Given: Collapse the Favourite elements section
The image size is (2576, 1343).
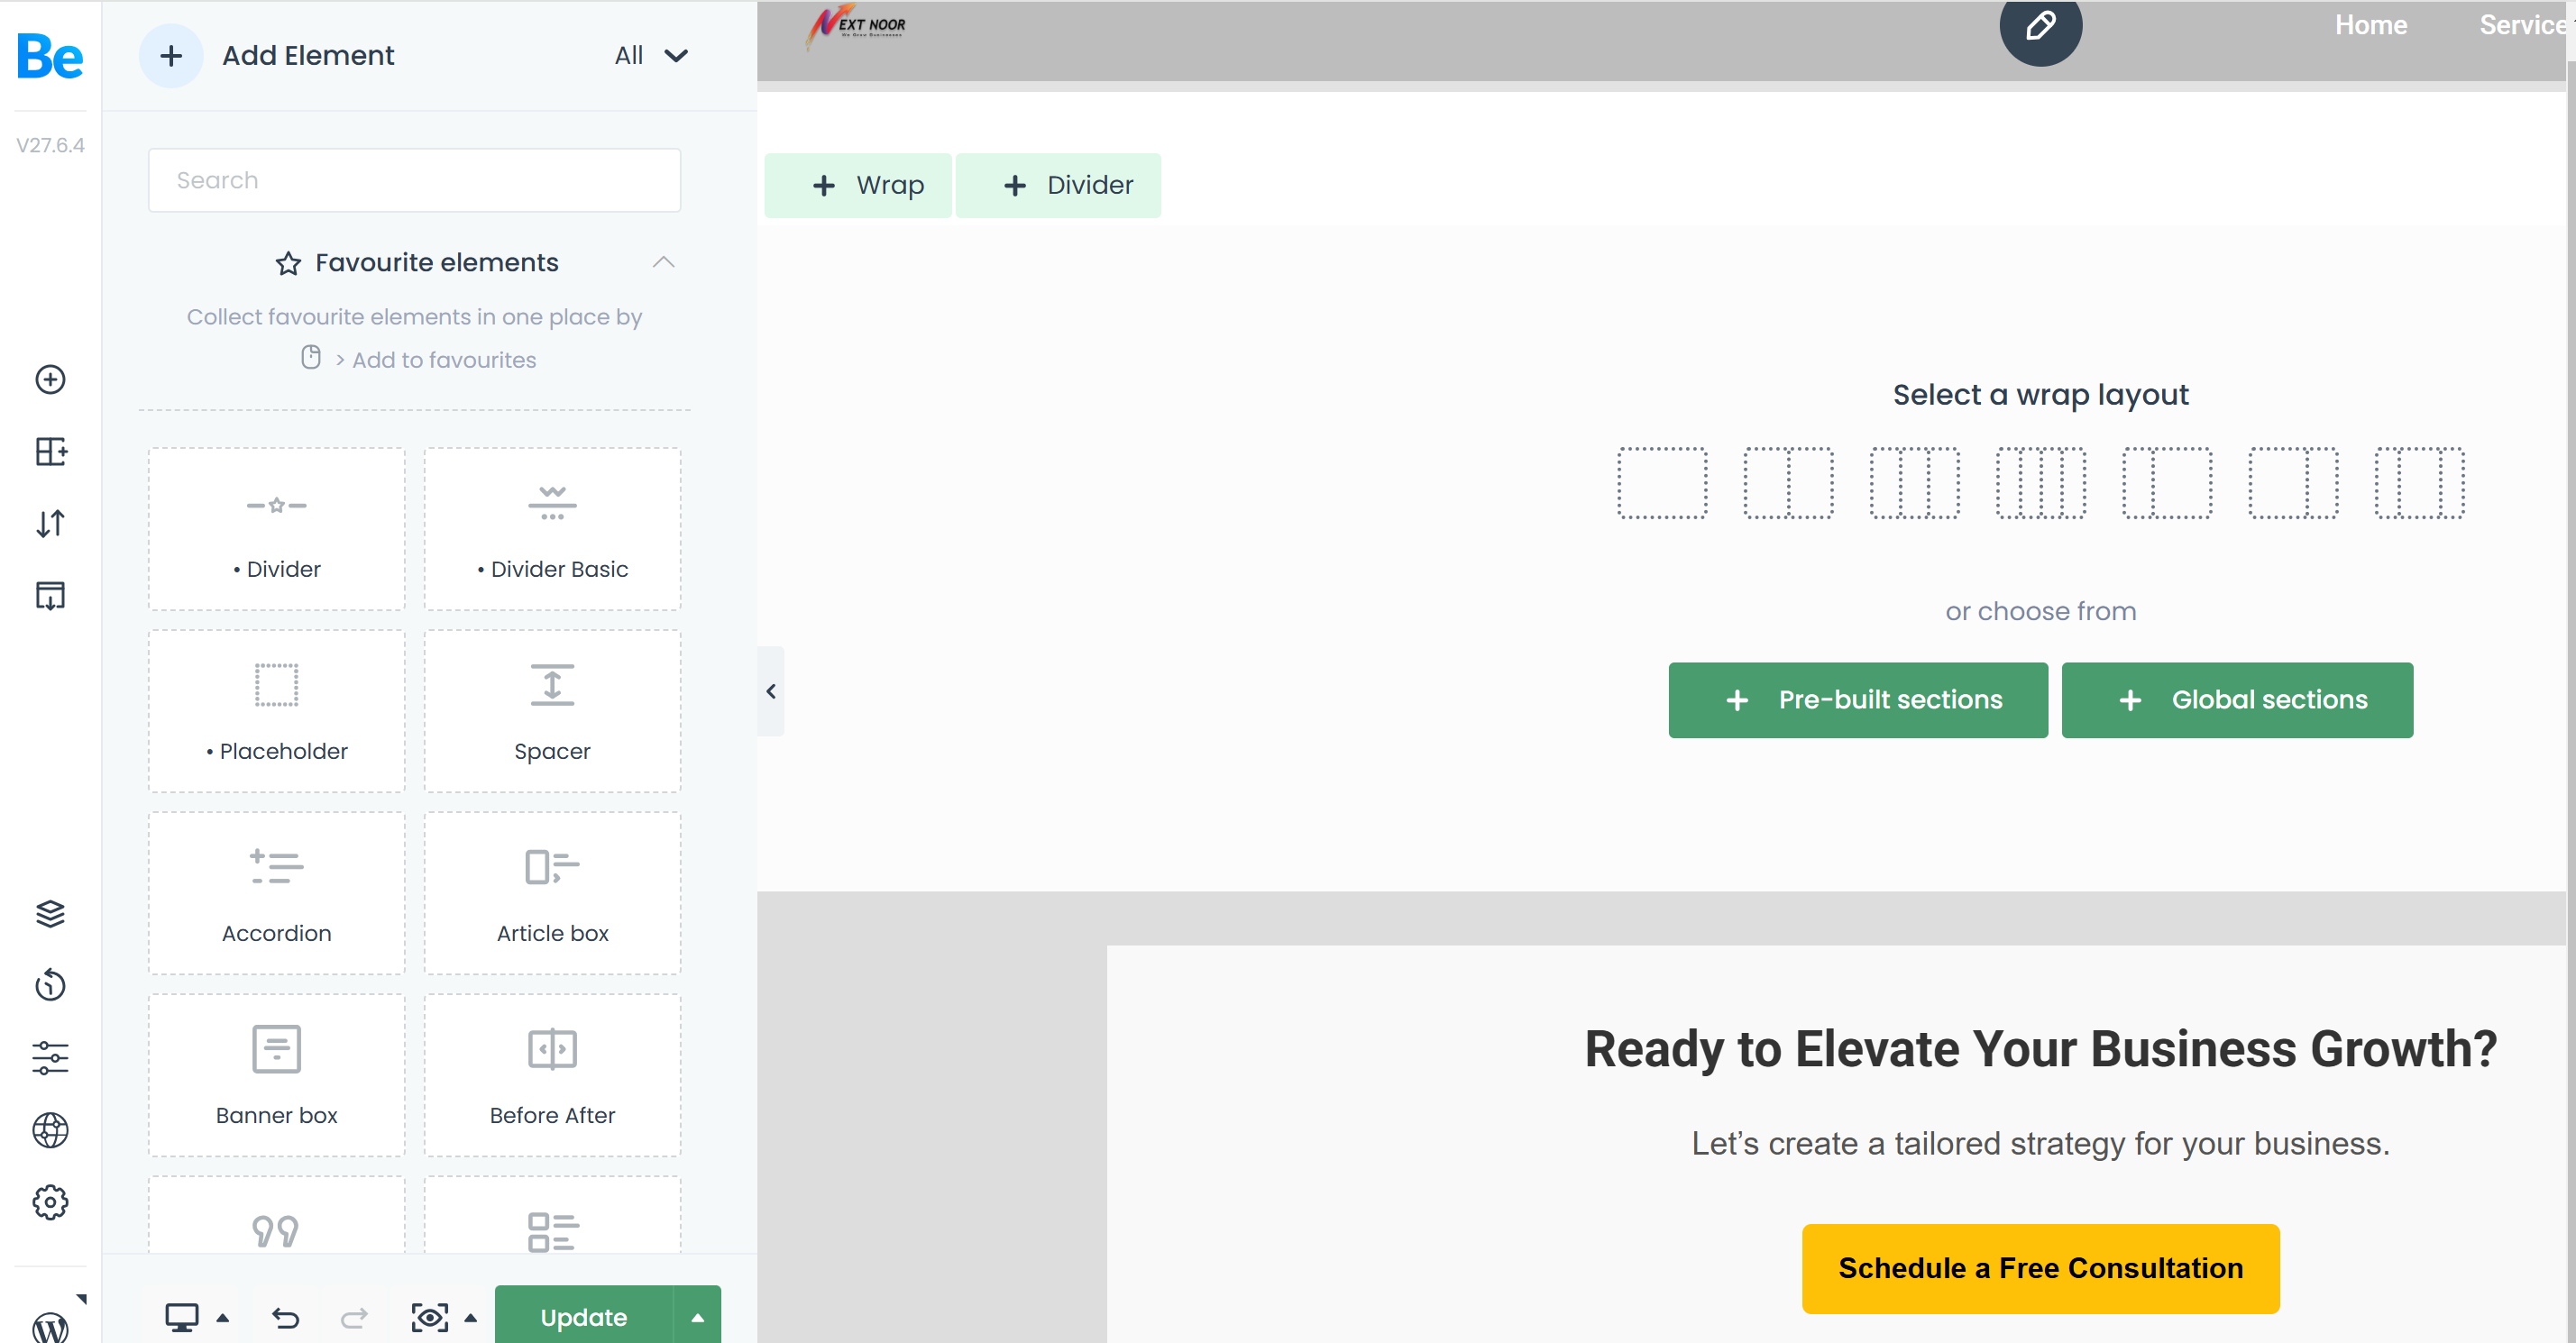Looking at the screenshot, I should point(663,262).
